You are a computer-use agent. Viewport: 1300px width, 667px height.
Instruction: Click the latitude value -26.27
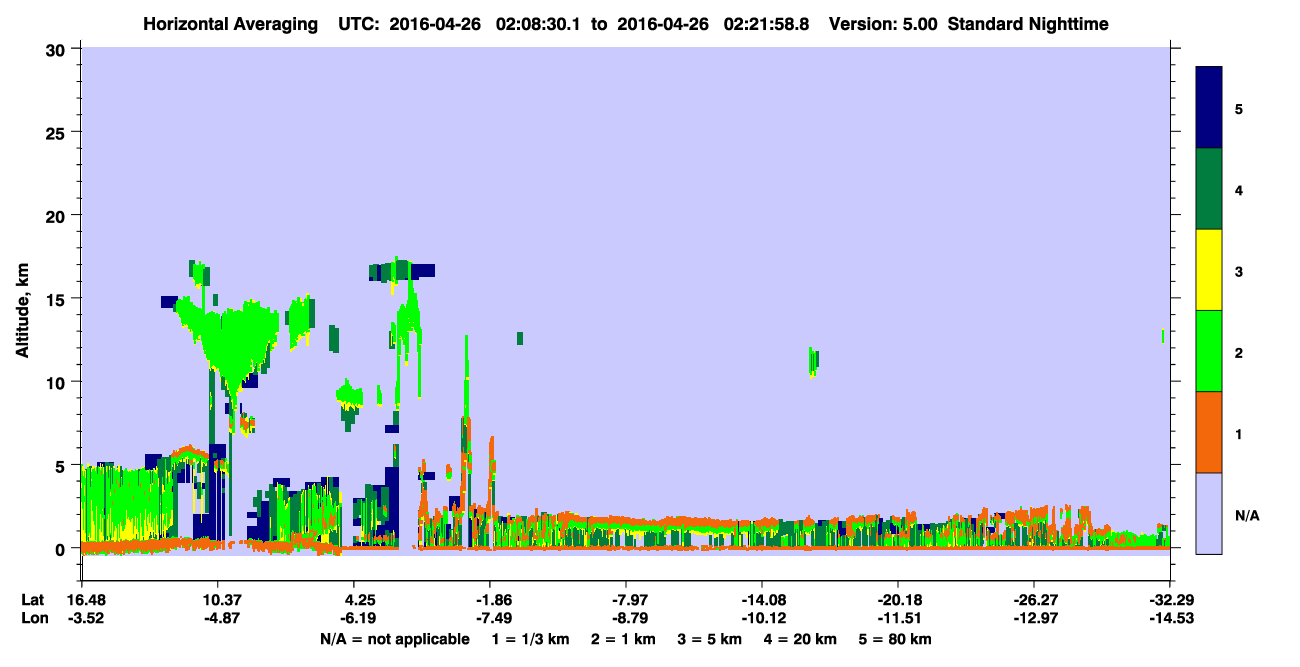1033,600
